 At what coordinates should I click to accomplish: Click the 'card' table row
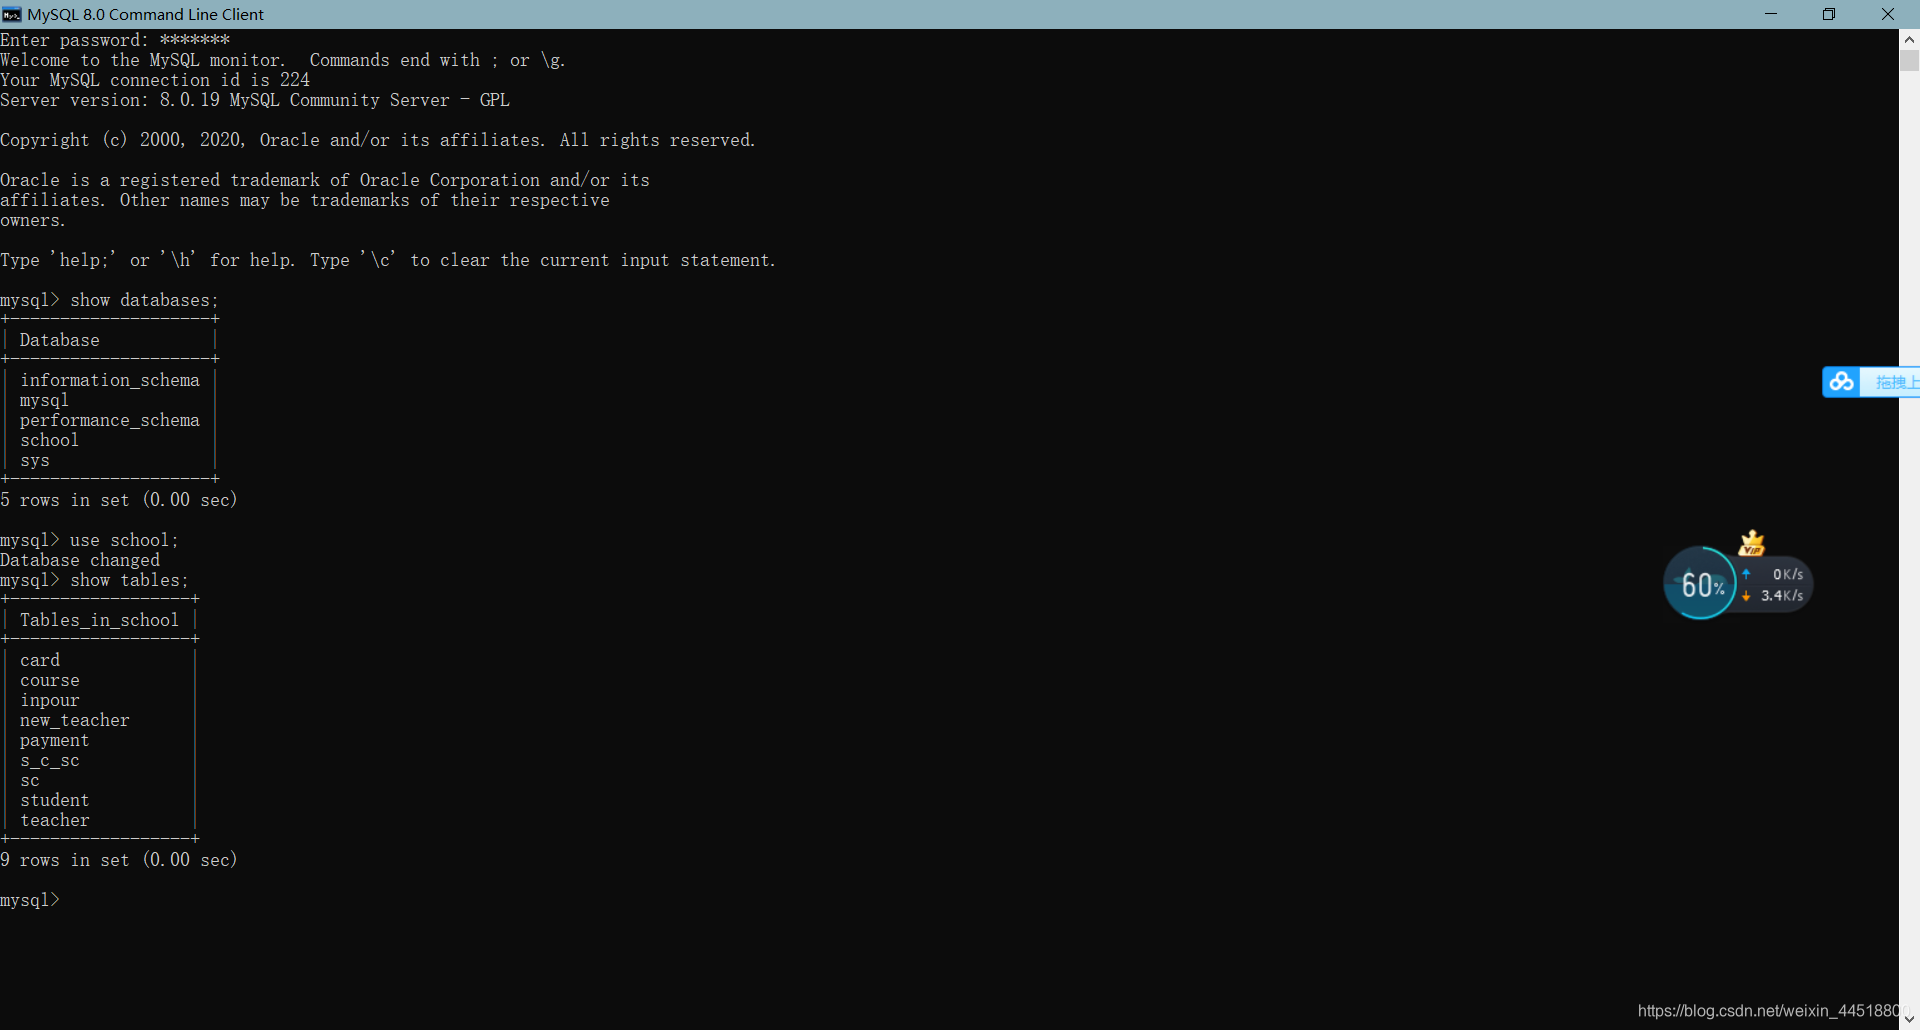click(x=40, y=660)
